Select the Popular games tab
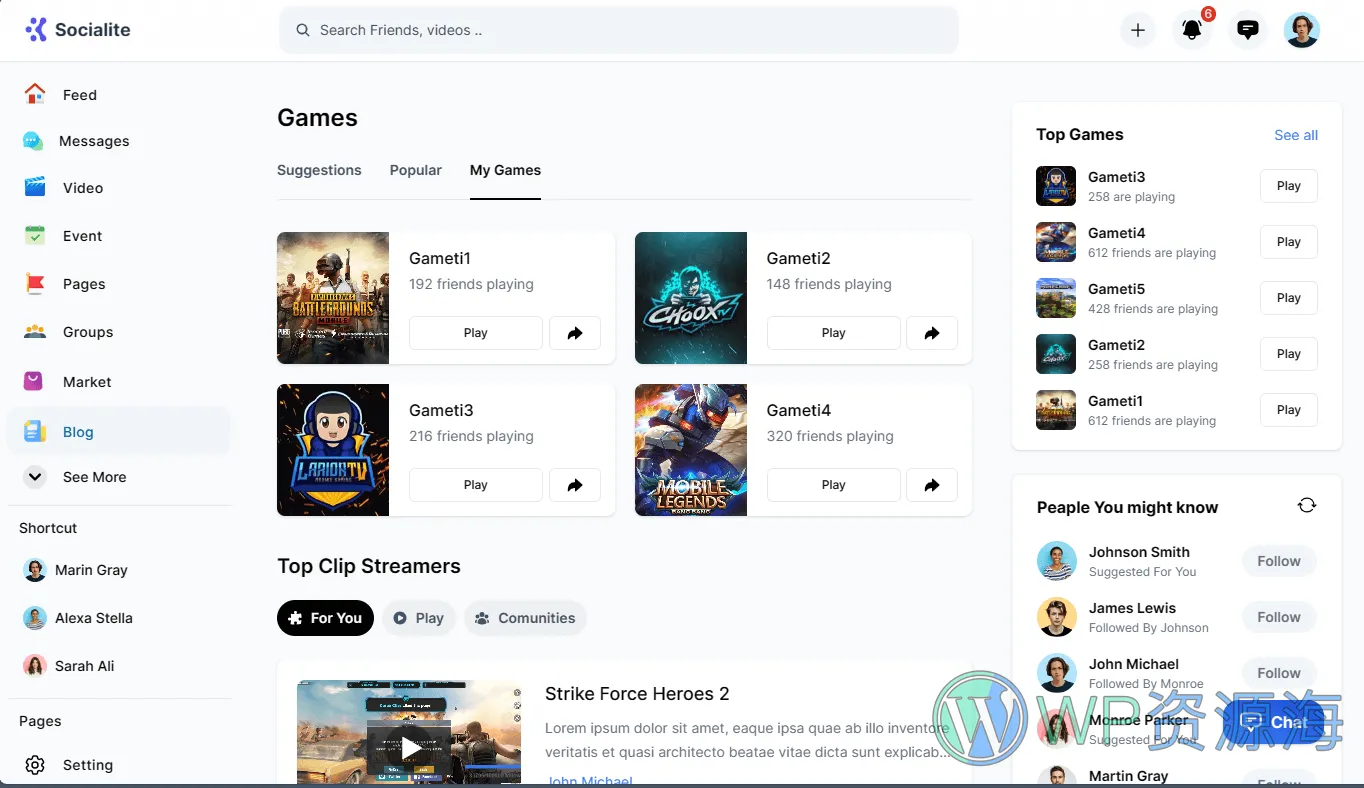The height and width of the screenshot is (788, 1364). pyautogui.click(x=415, y=170)
